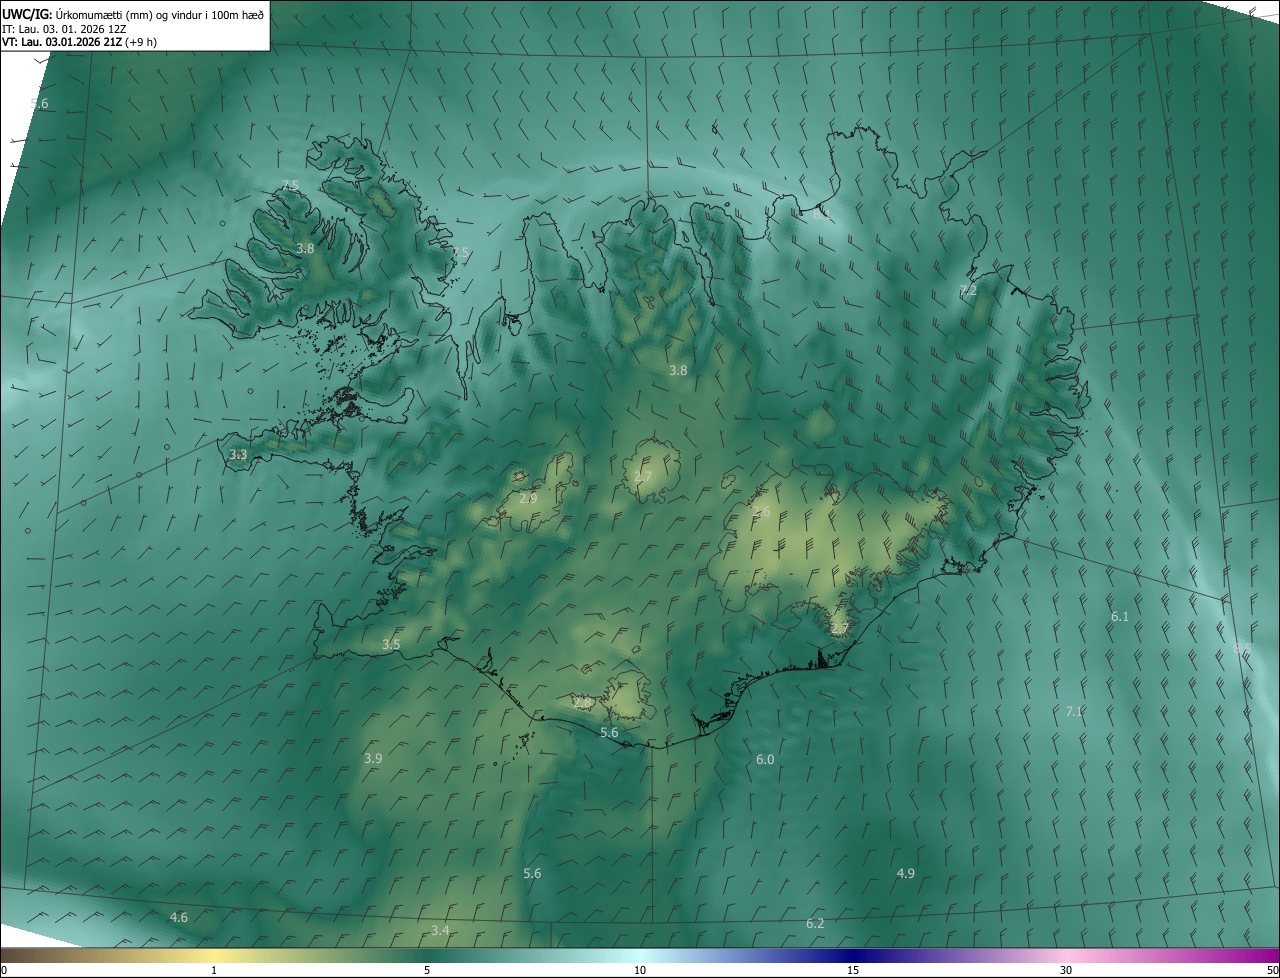Click the legend tick label '0'
This screenshot has width=1280, height=978.
[4, 971]
